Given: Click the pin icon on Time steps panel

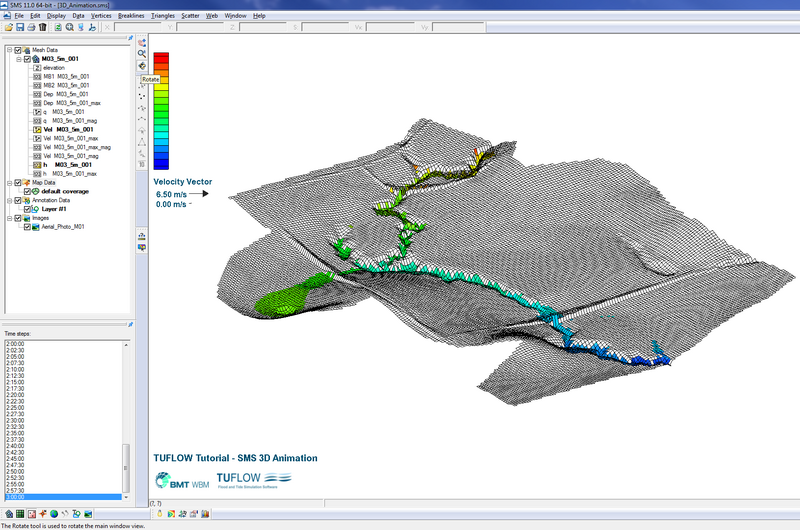Looking at the screenshot, I should pos(130,324).
